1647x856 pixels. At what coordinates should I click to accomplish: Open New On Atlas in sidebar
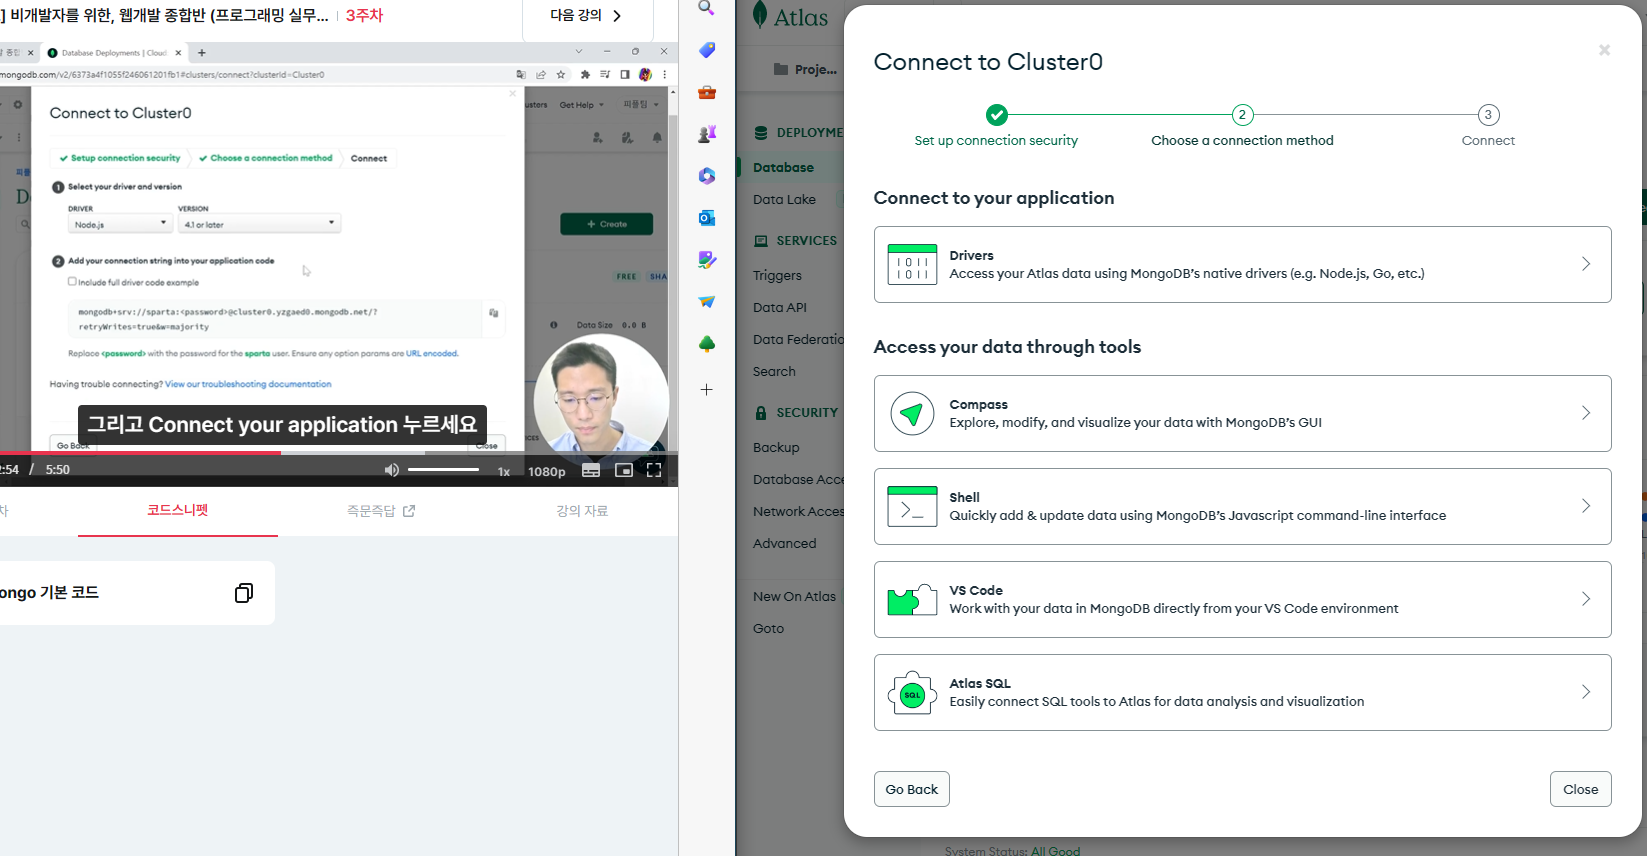click(794, 597)
